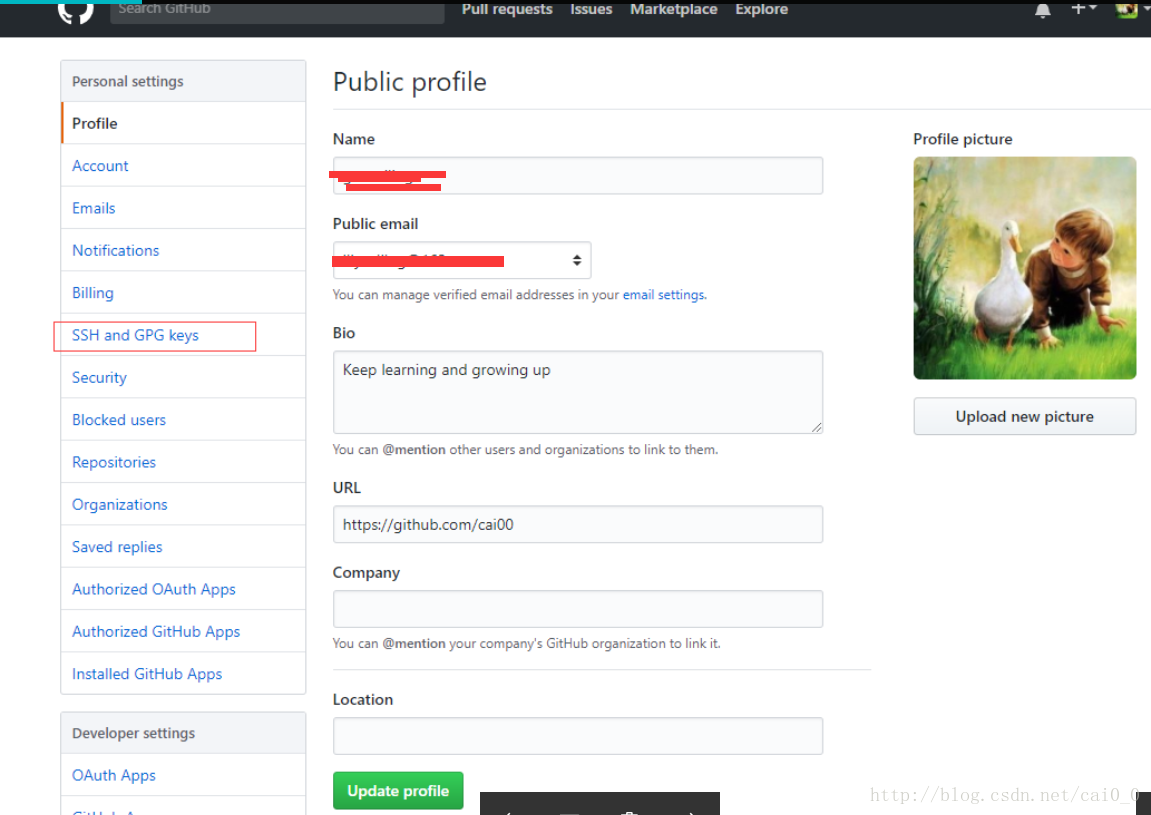Click the Update profile button
Image resolution: width=1151 pixels, height=815 pixels.
click(398, 791)
